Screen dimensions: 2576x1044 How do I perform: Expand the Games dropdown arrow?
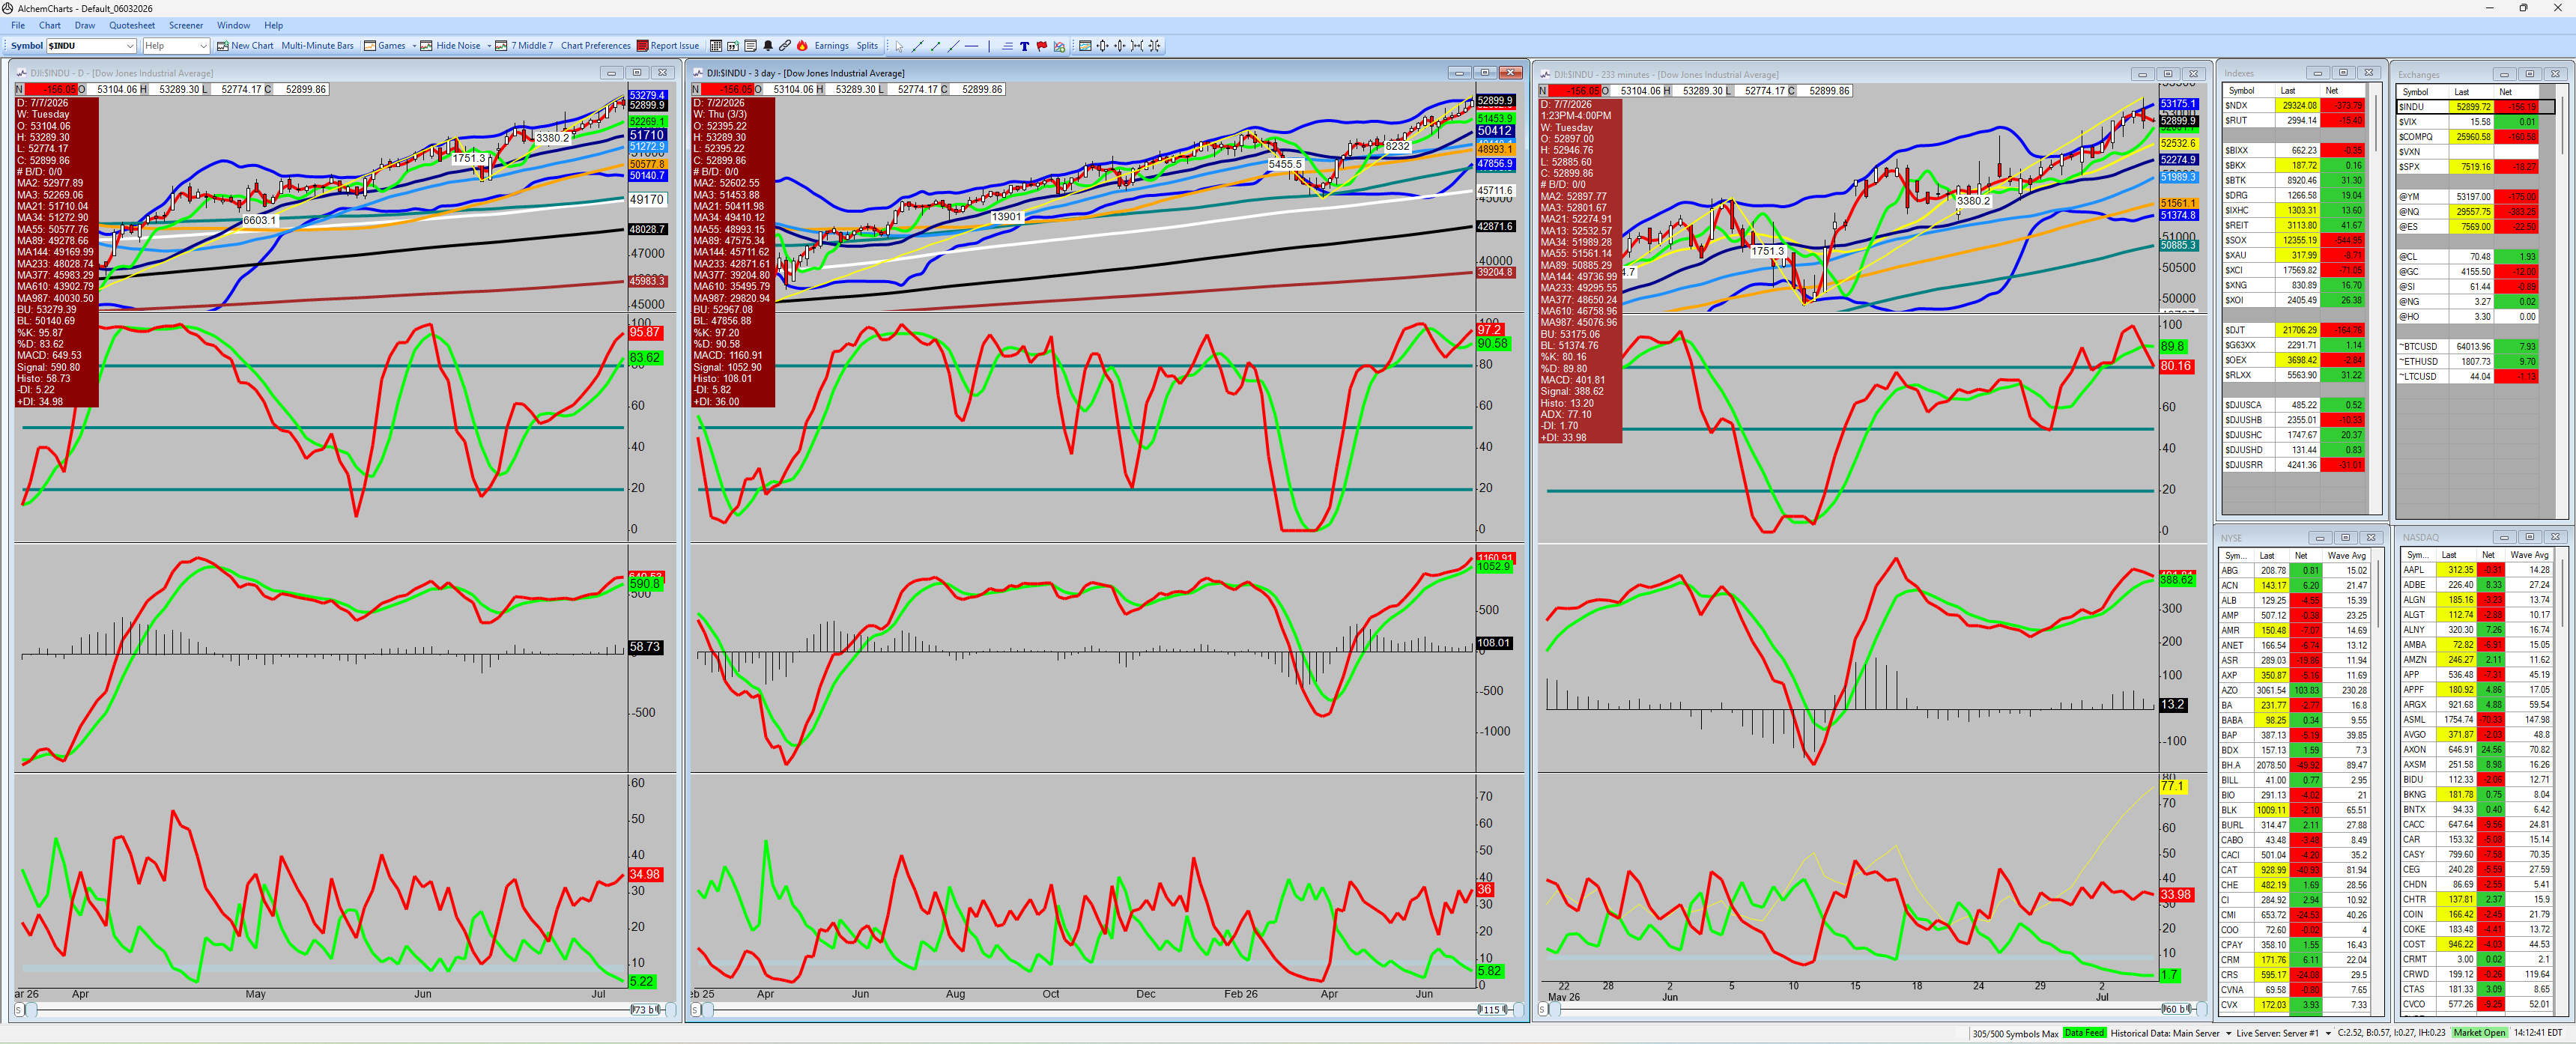pyautogui.click(x=413, y=46)
